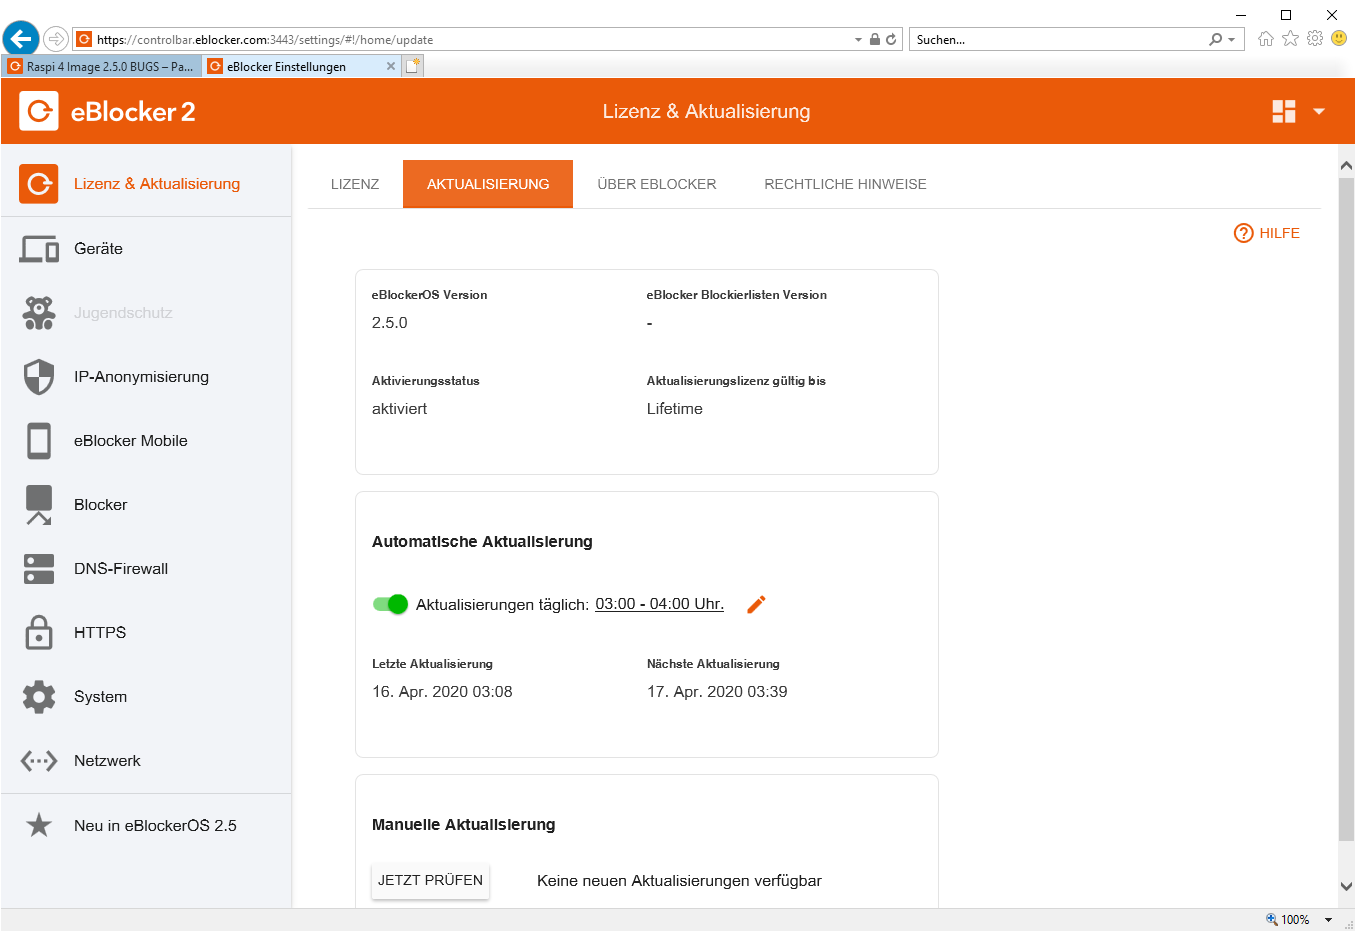This screenshot has width=1356, height=932.
Task: Close the eBlocker Einstellungen browser tab
Action: click(x=391, y=66)
